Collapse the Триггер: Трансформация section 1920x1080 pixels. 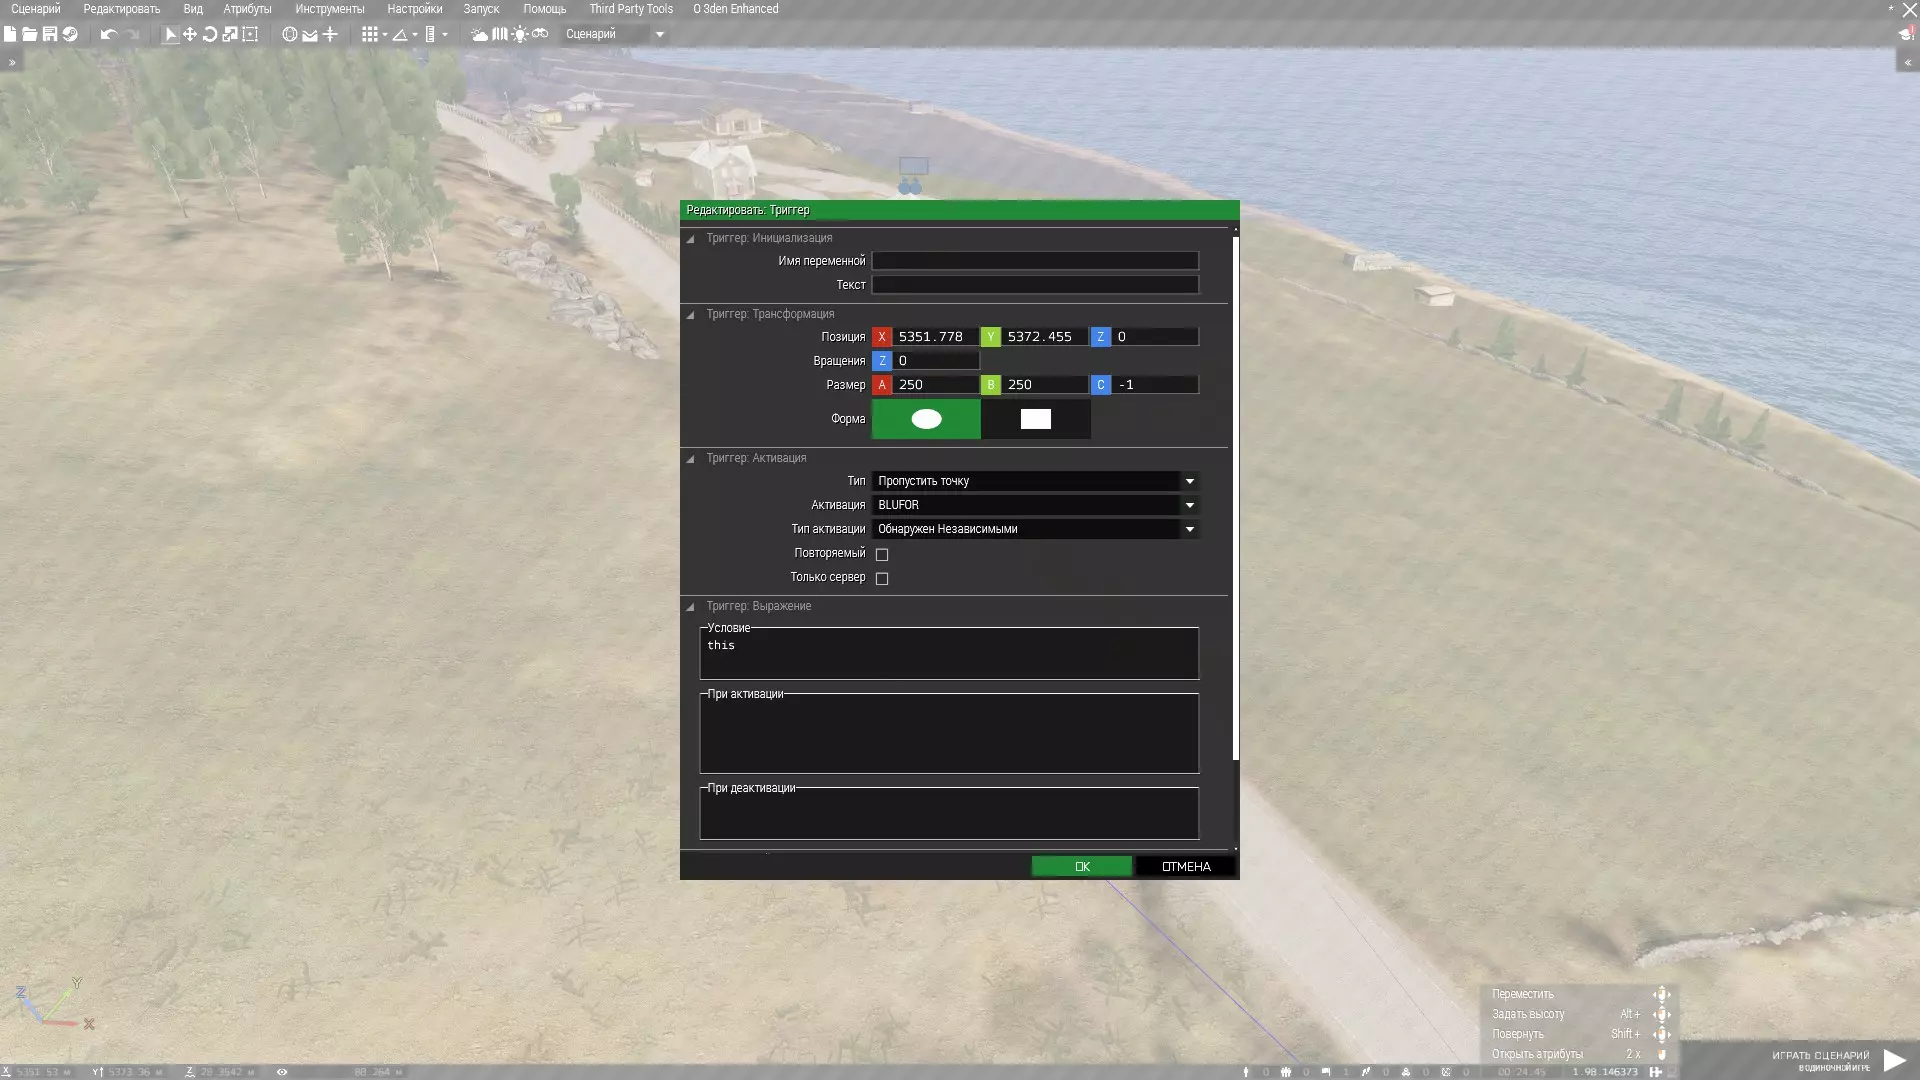(691, 315)
